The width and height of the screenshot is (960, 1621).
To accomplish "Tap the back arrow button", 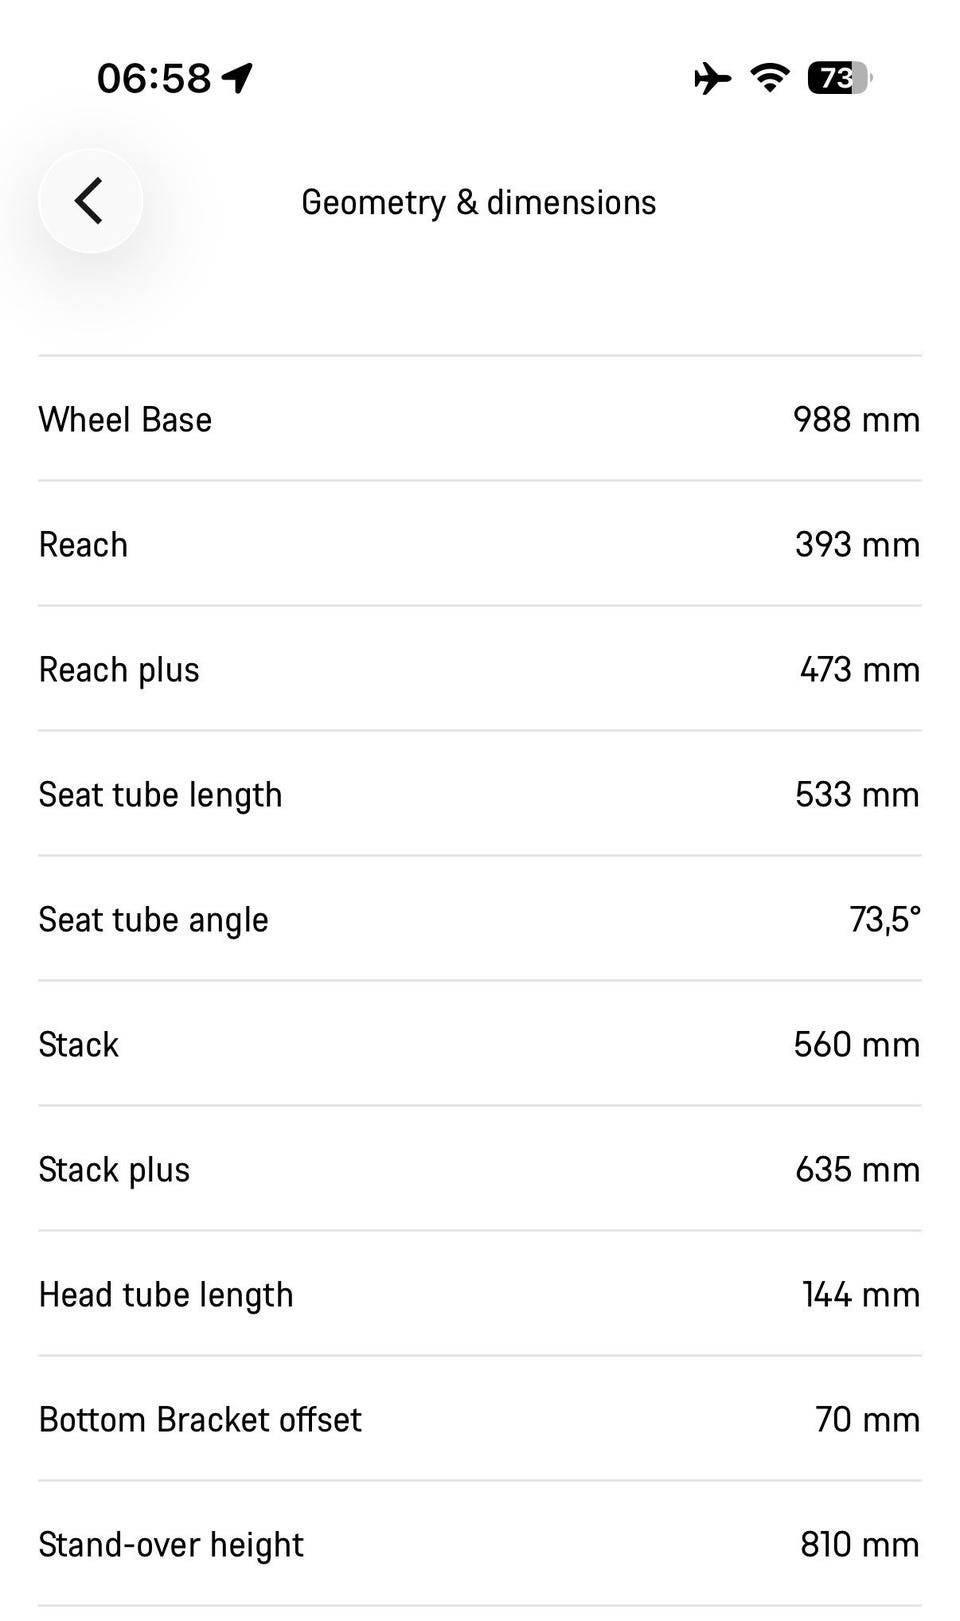I will 90,201.
